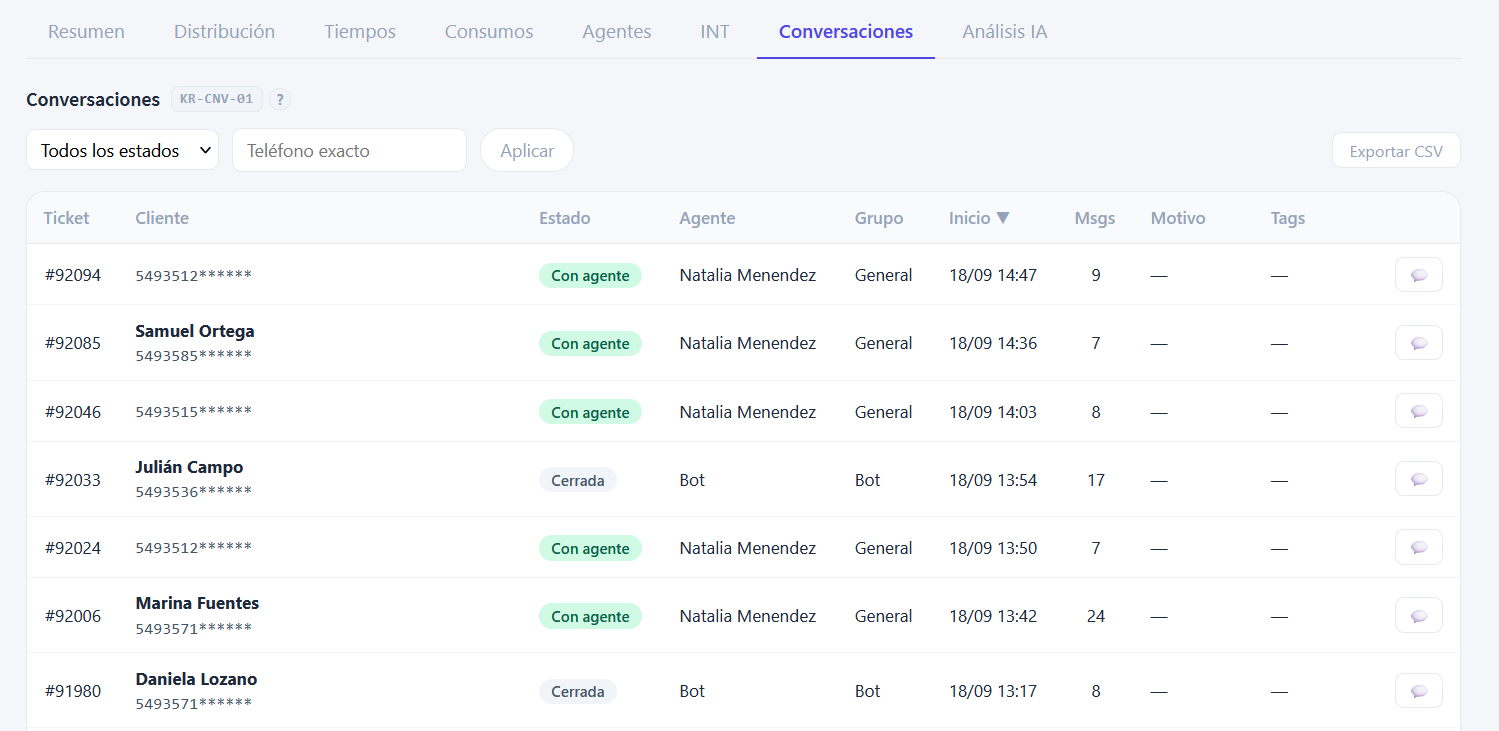Toggle the Inicio sort arrow
1499x731 pixels.
point(1003,218)
